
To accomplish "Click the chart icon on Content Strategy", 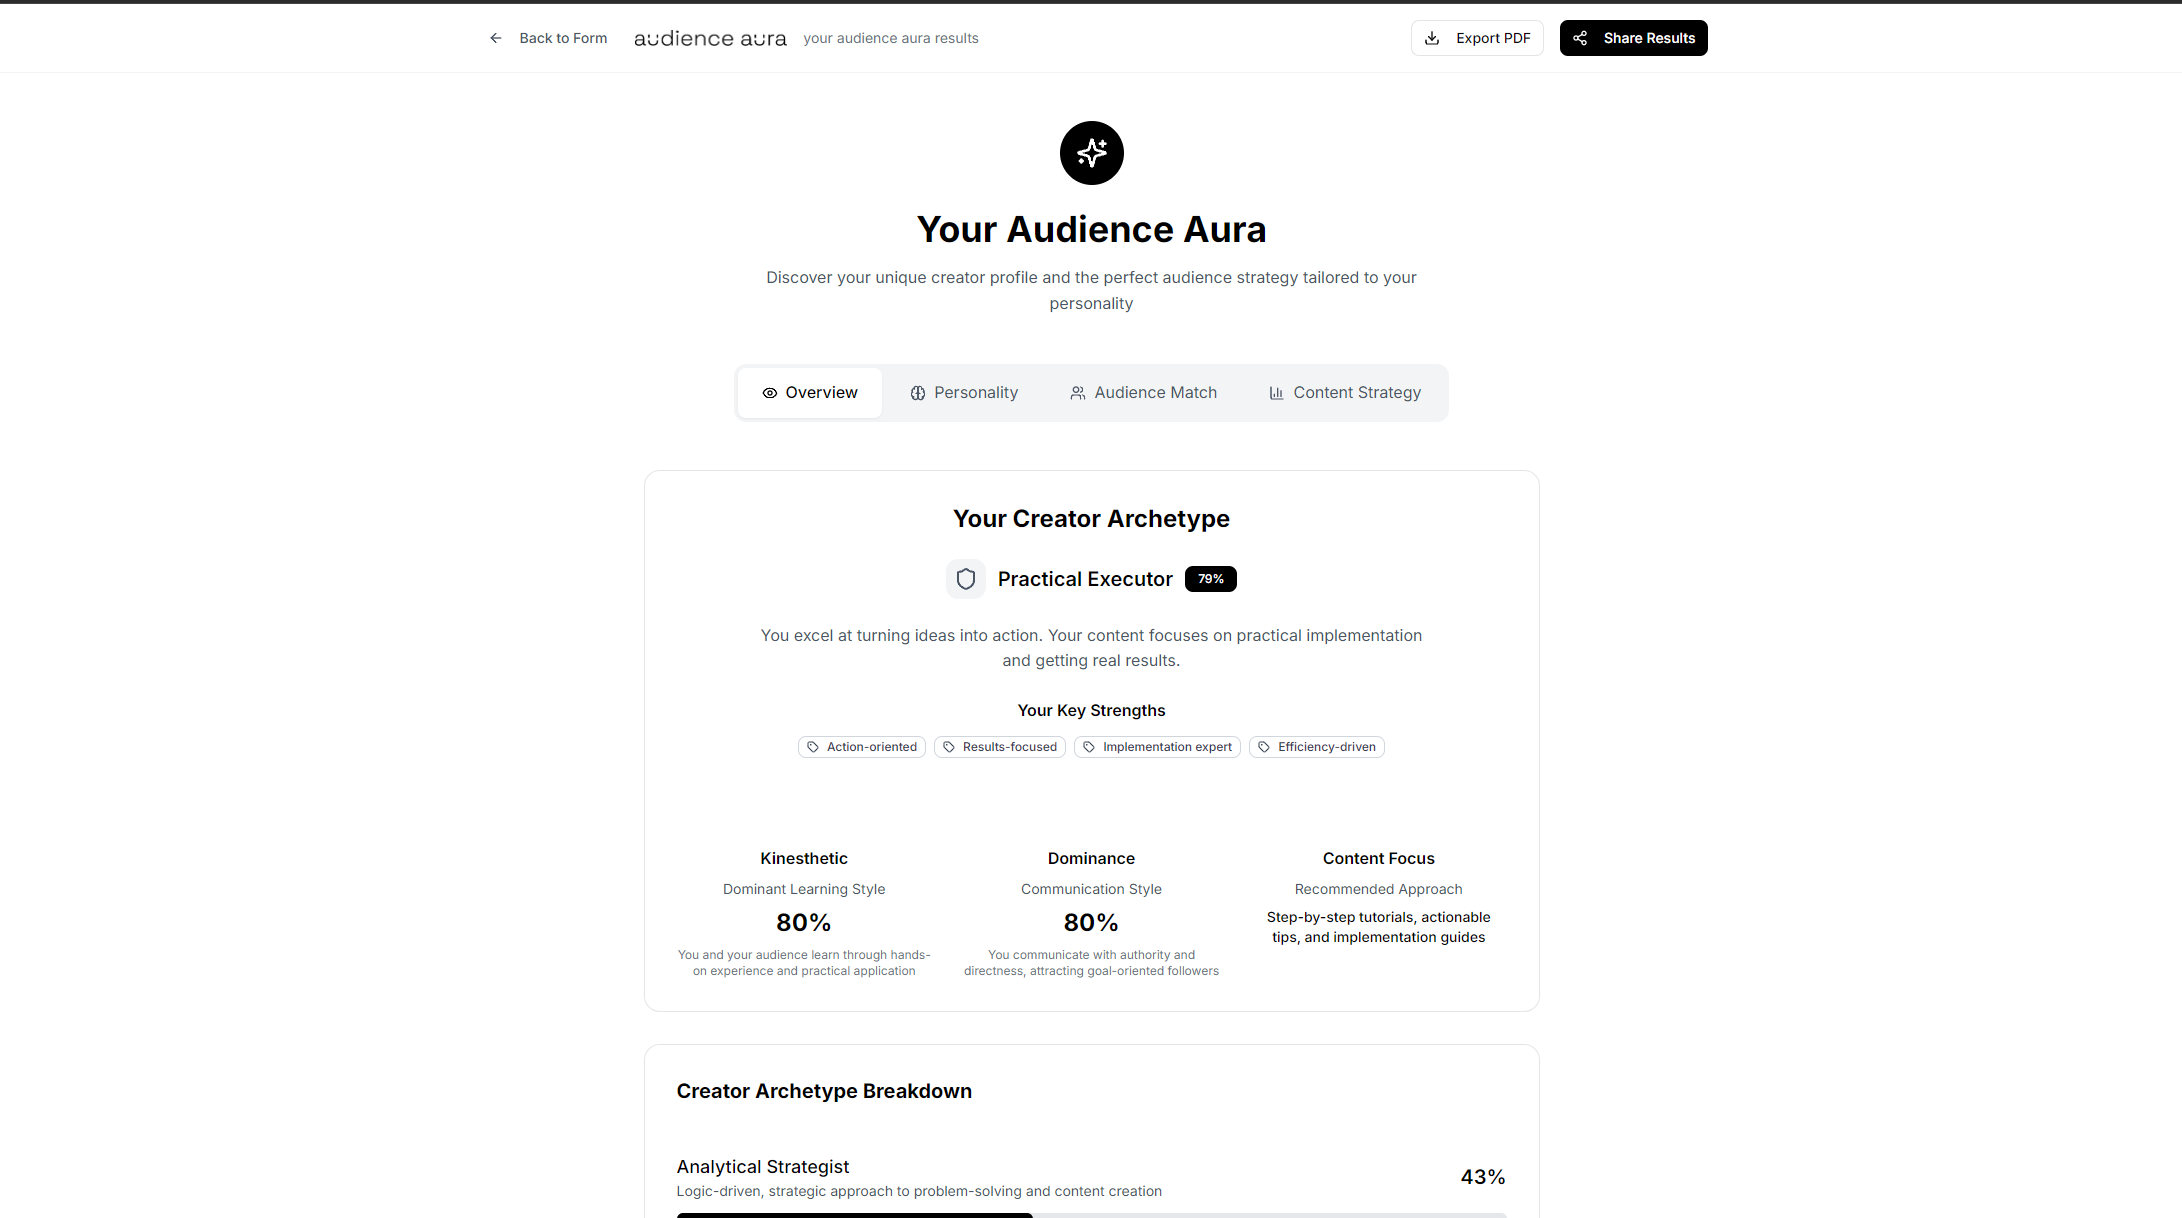I will (1276, 393).
